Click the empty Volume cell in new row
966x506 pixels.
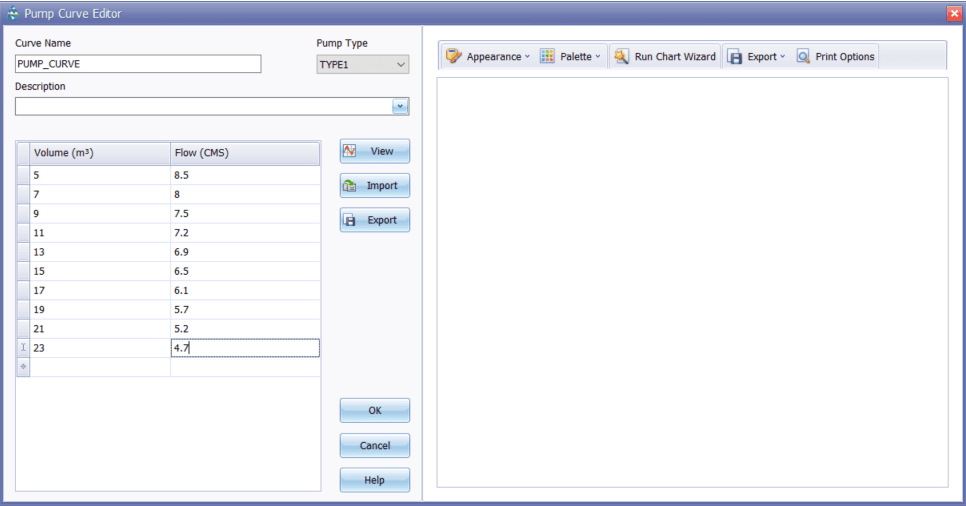pos(100,367)
